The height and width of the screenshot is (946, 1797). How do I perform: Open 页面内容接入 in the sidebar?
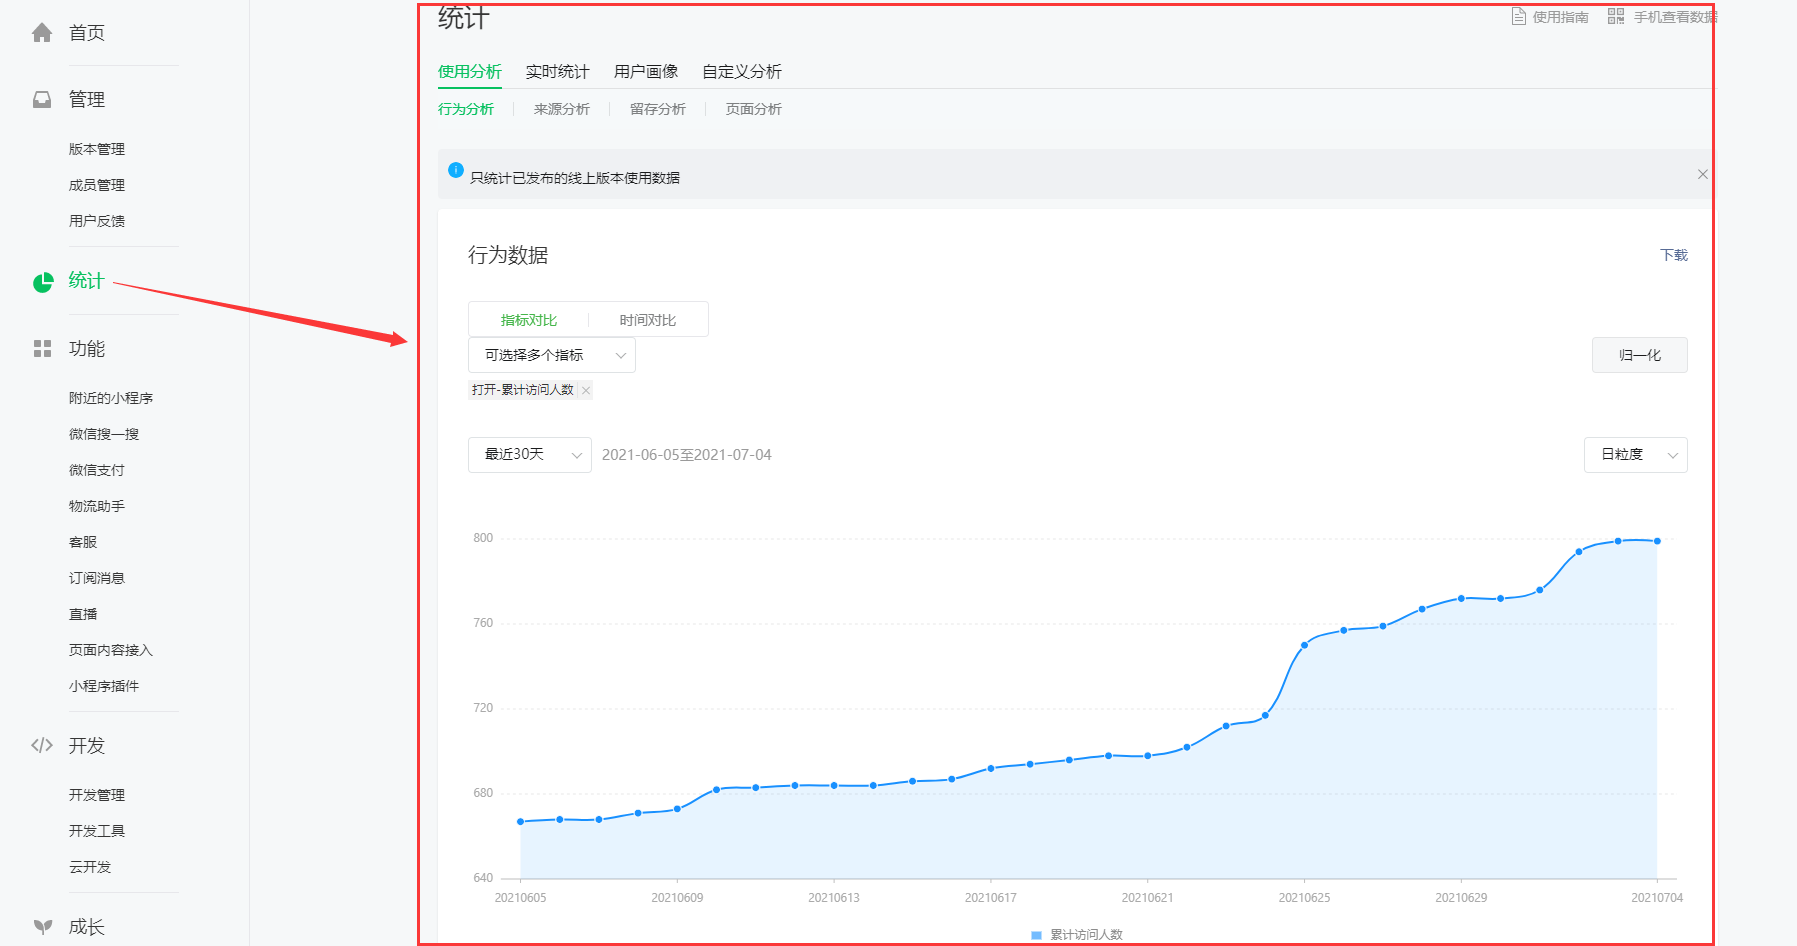pyautogui.click(x=111, y=650)
